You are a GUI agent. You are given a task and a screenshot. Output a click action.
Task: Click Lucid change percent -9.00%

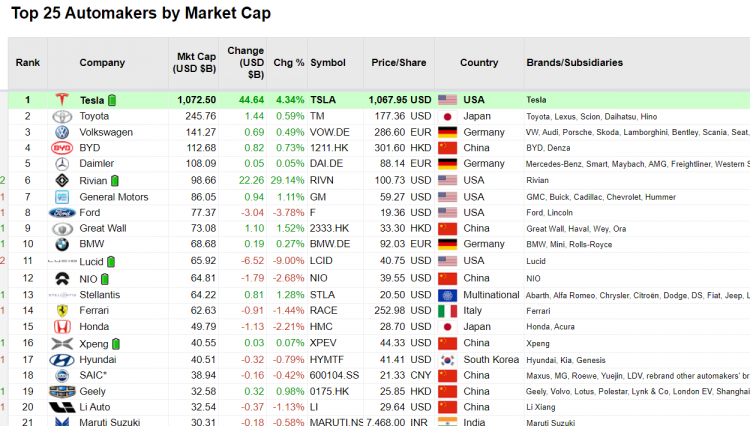pos(288,261)
